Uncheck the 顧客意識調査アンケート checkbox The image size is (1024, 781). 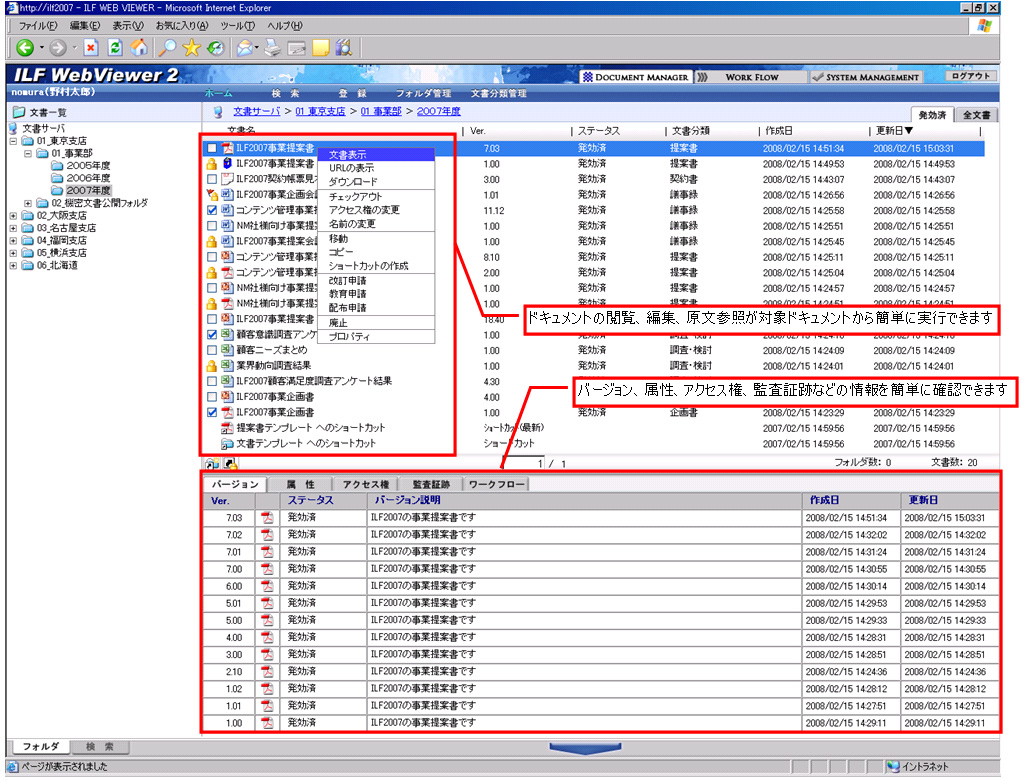211,335
